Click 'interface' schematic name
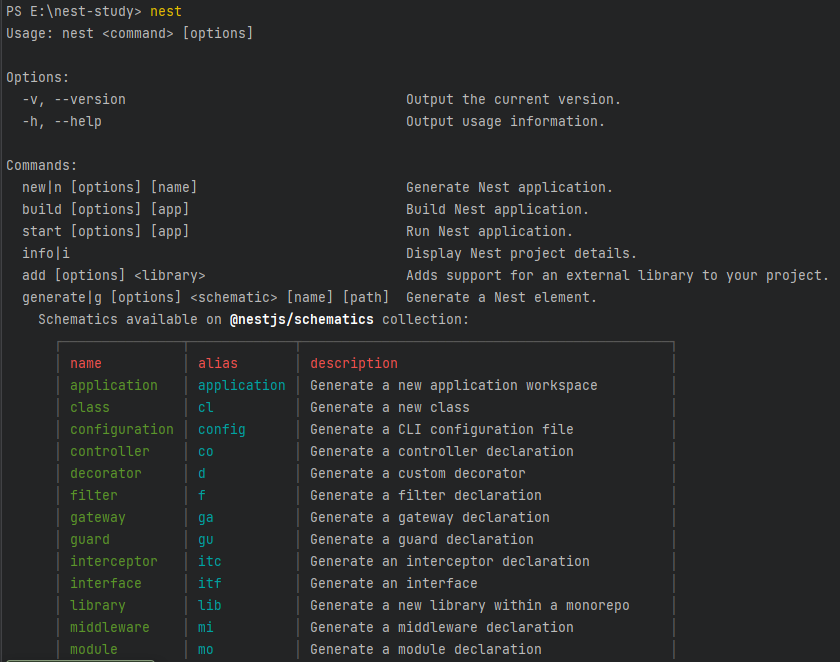The height and width of the screenshot is (662, 840). click(x=106, y=583)
